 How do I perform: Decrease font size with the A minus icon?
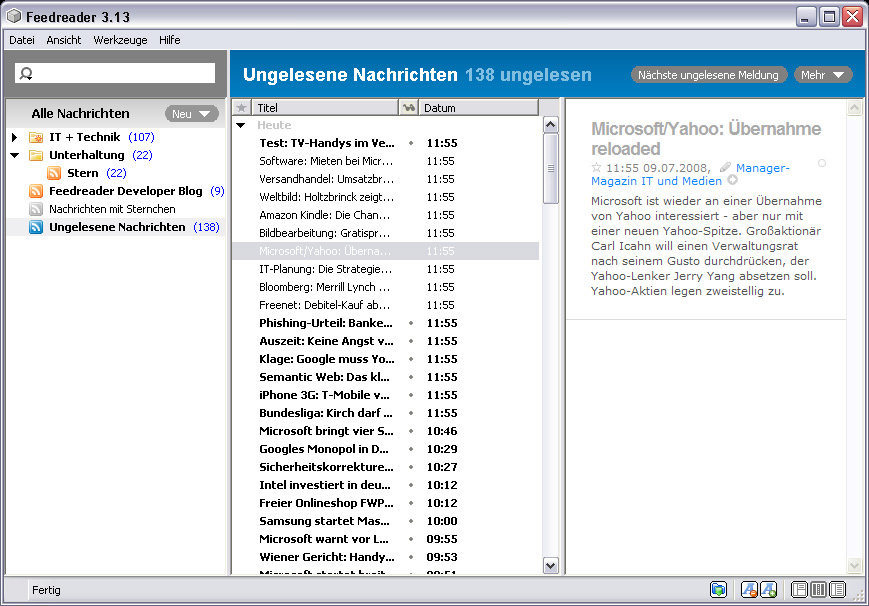[749, 589]
